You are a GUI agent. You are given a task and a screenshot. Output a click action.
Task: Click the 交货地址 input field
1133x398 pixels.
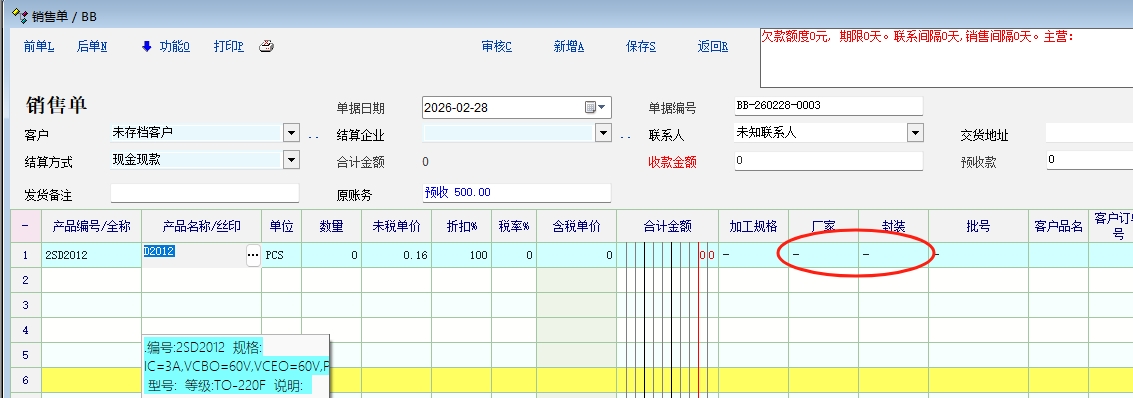coord(1089,133)
